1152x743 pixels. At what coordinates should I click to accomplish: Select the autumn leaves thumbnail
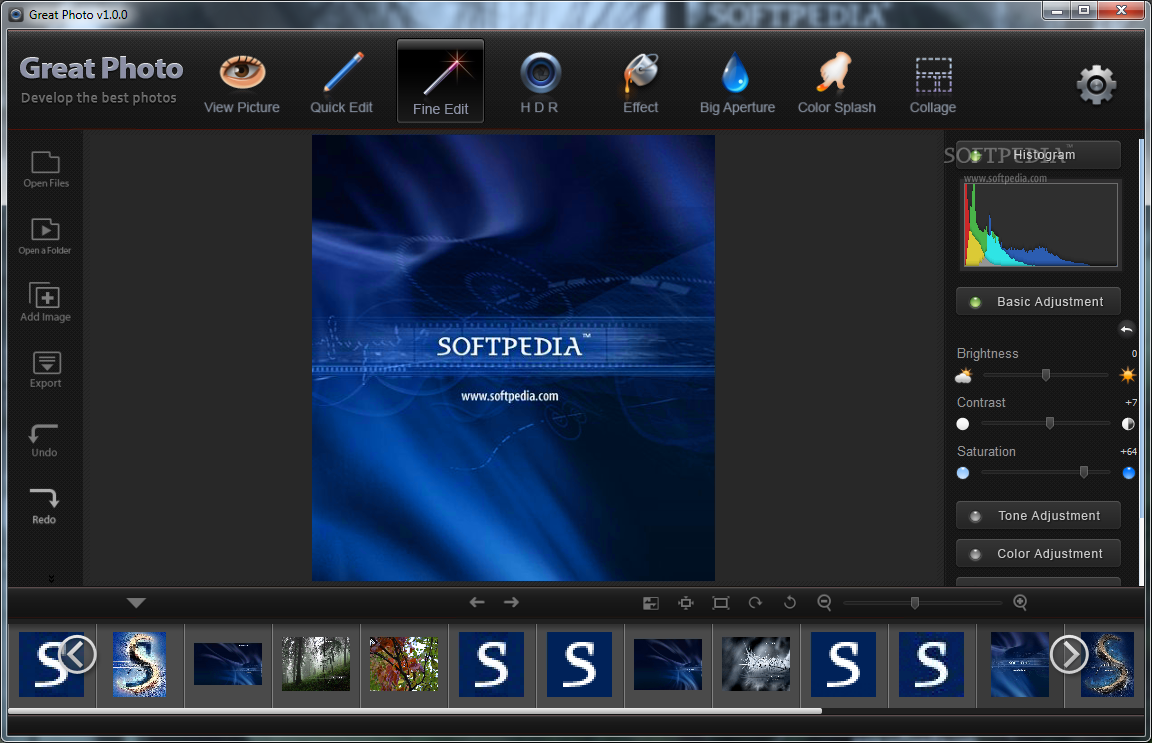pyautogui.click(x=404, y=664)
